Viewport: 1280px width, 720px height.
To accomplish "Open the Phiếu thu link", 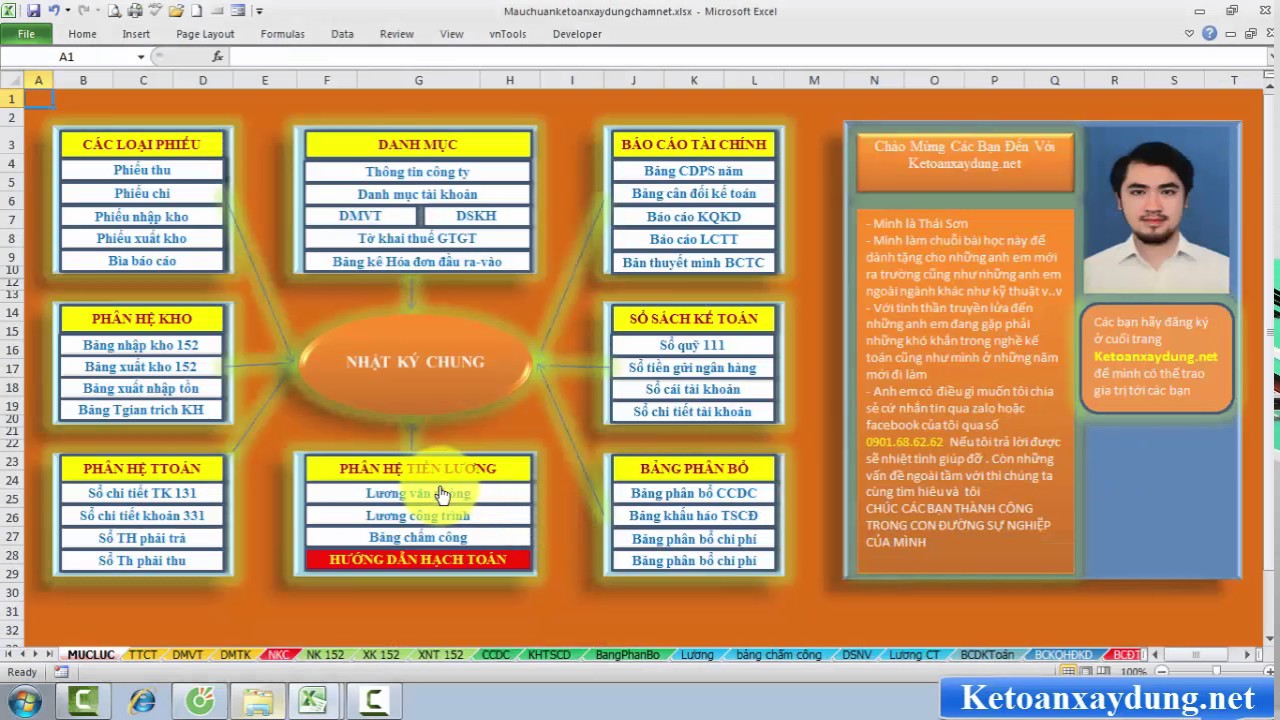I will point(142,171).
